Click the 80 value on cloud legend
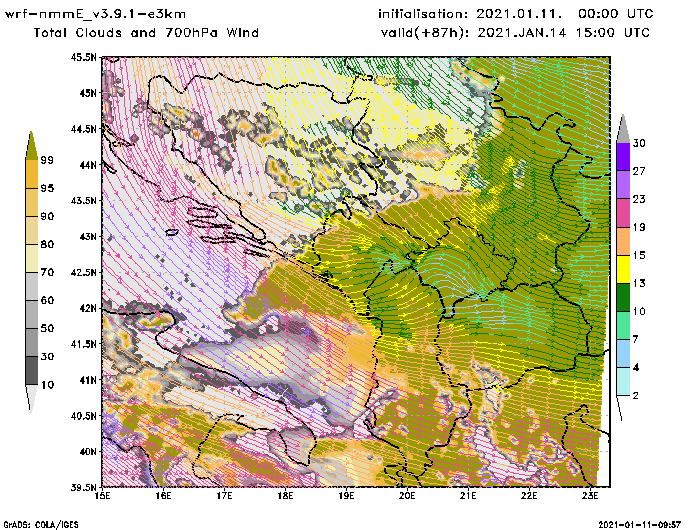This screenshot has width=700, height=530. click(x=47, y=244)
